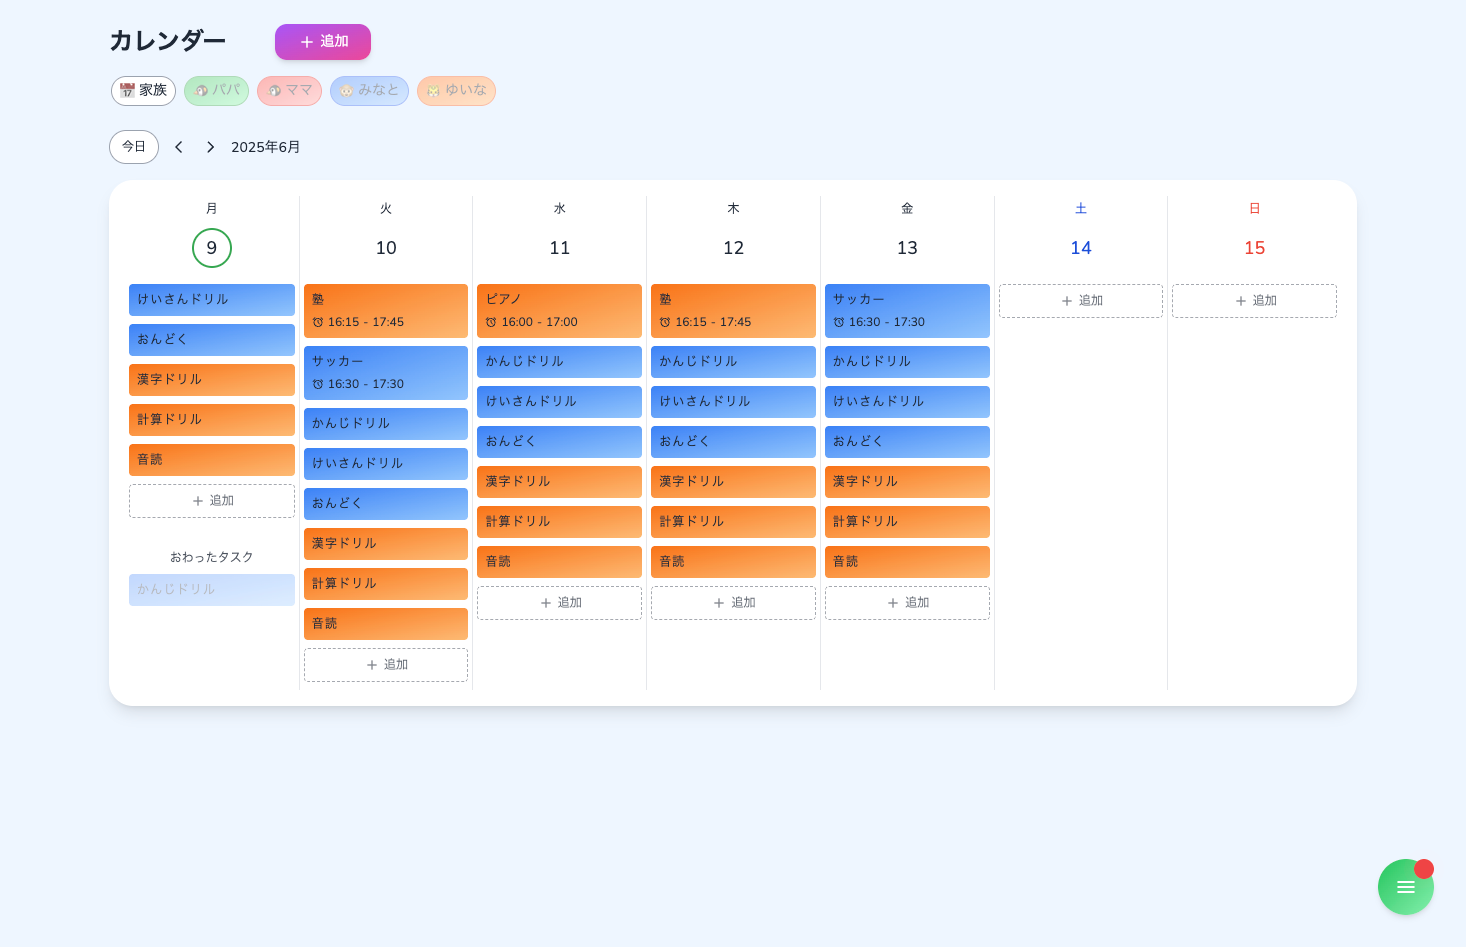Toggle the ゆいな filter chip

pos(456,91)
